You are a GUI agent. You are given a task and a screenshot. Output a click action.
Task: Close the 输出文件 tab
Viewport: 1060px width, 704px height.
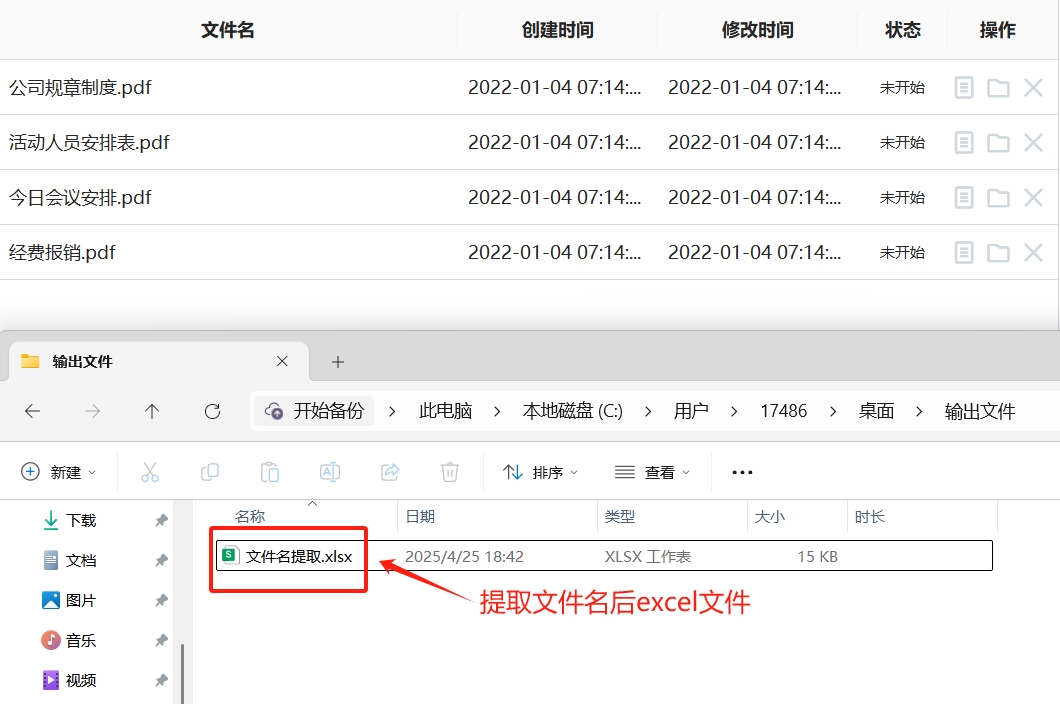pyautogui.click(x=283, y=362)
